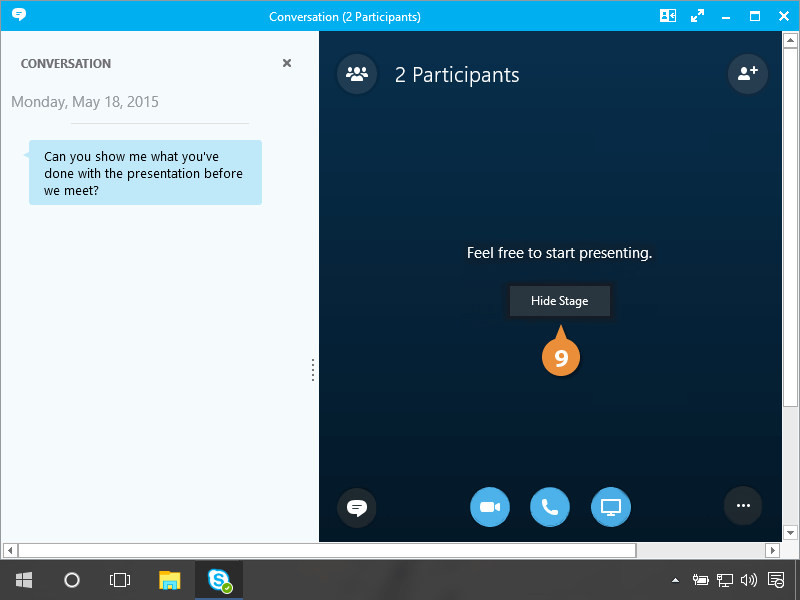The image size is (800, 600).
Task: Click the scroll right arrow
Action: 772,550
